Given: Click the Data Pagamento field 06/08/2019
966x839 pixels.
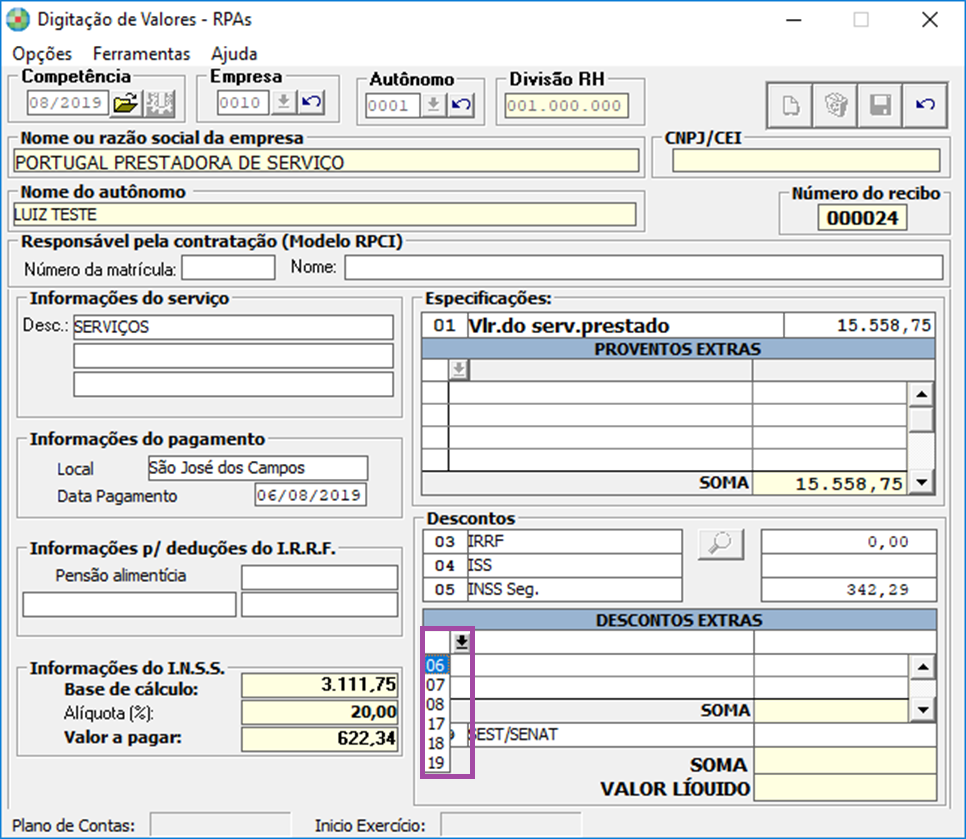Looking at the screenshot, I should tap(310, 495).
